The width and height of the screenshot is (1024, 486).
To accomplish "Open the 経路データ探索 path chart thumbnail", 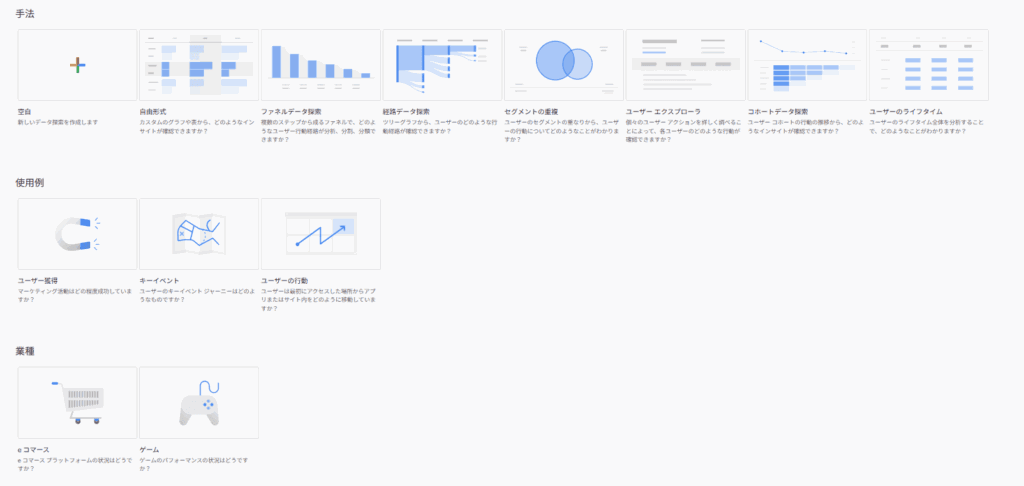I will (442, 65).
